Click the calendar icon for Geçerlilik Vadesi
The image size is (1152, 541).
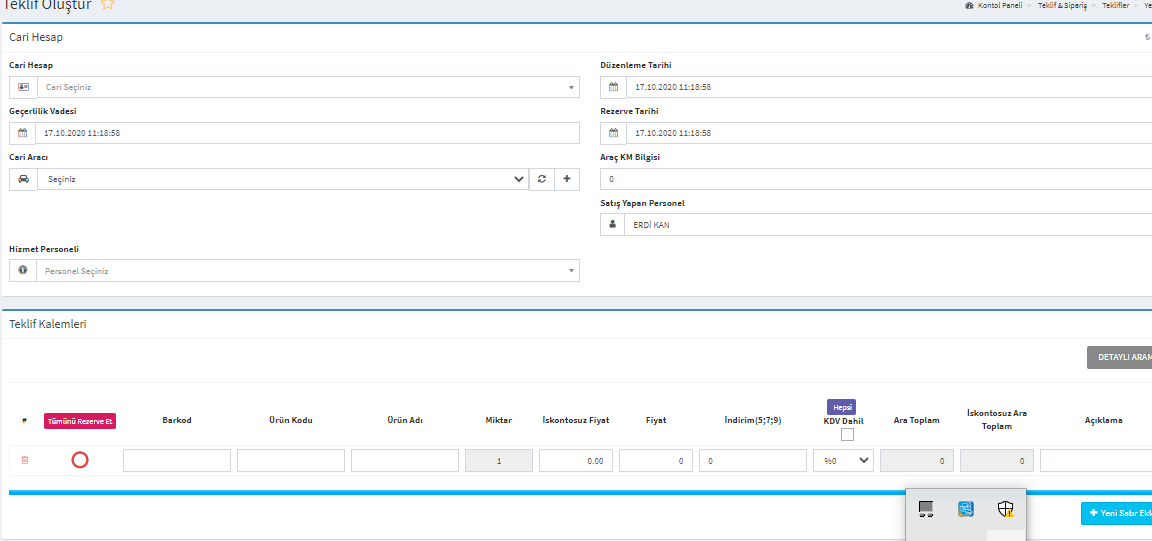point(23,133)
